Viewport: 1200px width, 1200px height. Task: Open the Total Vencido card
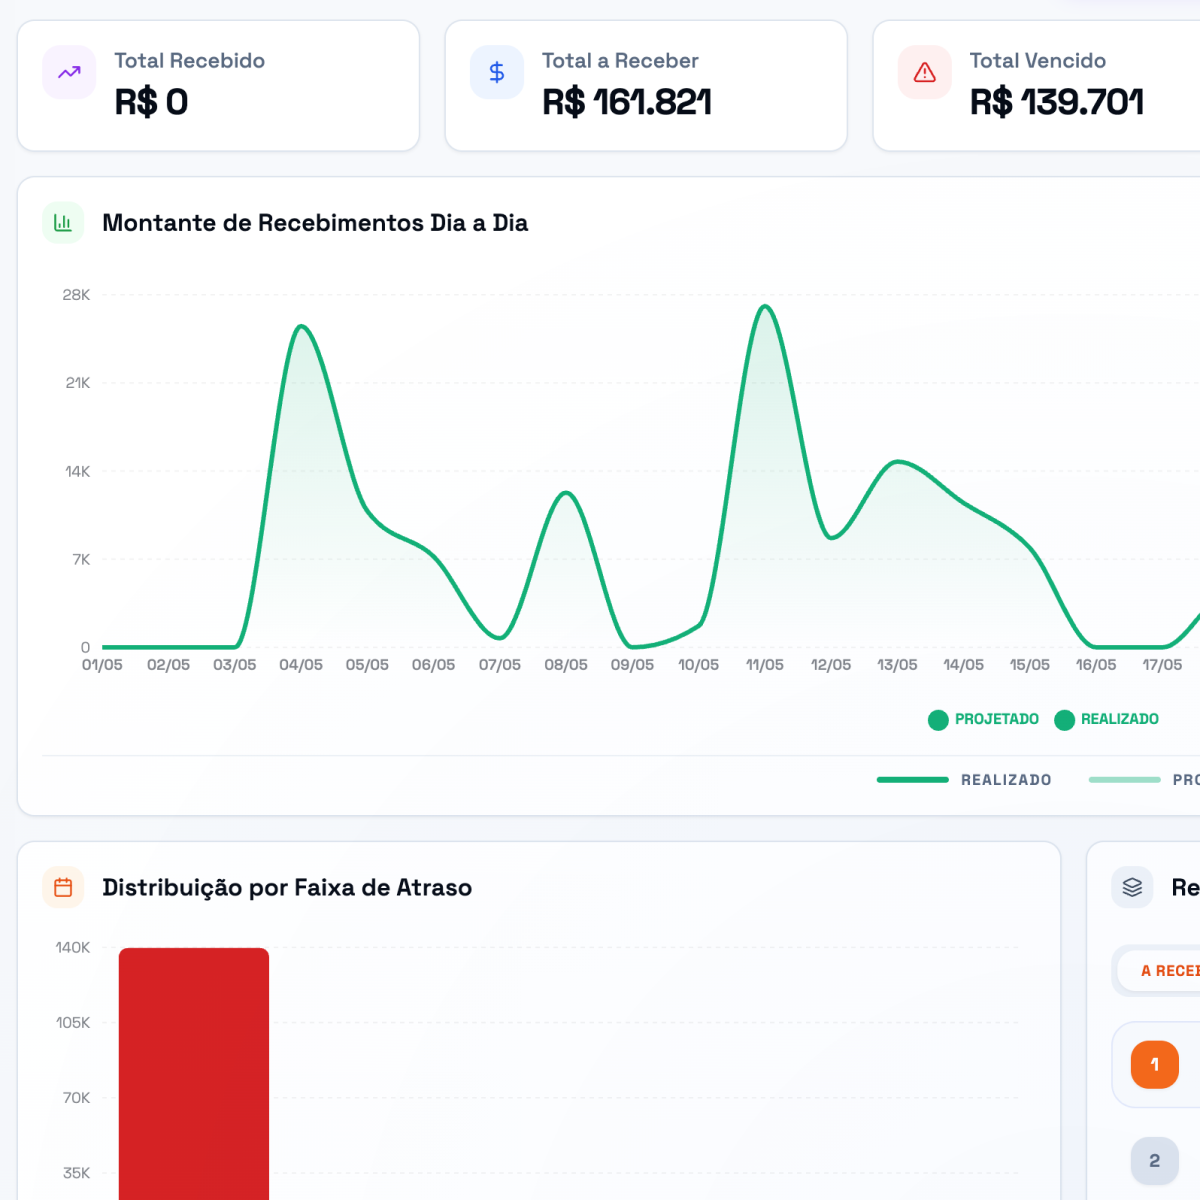[x=1037, y=86]
